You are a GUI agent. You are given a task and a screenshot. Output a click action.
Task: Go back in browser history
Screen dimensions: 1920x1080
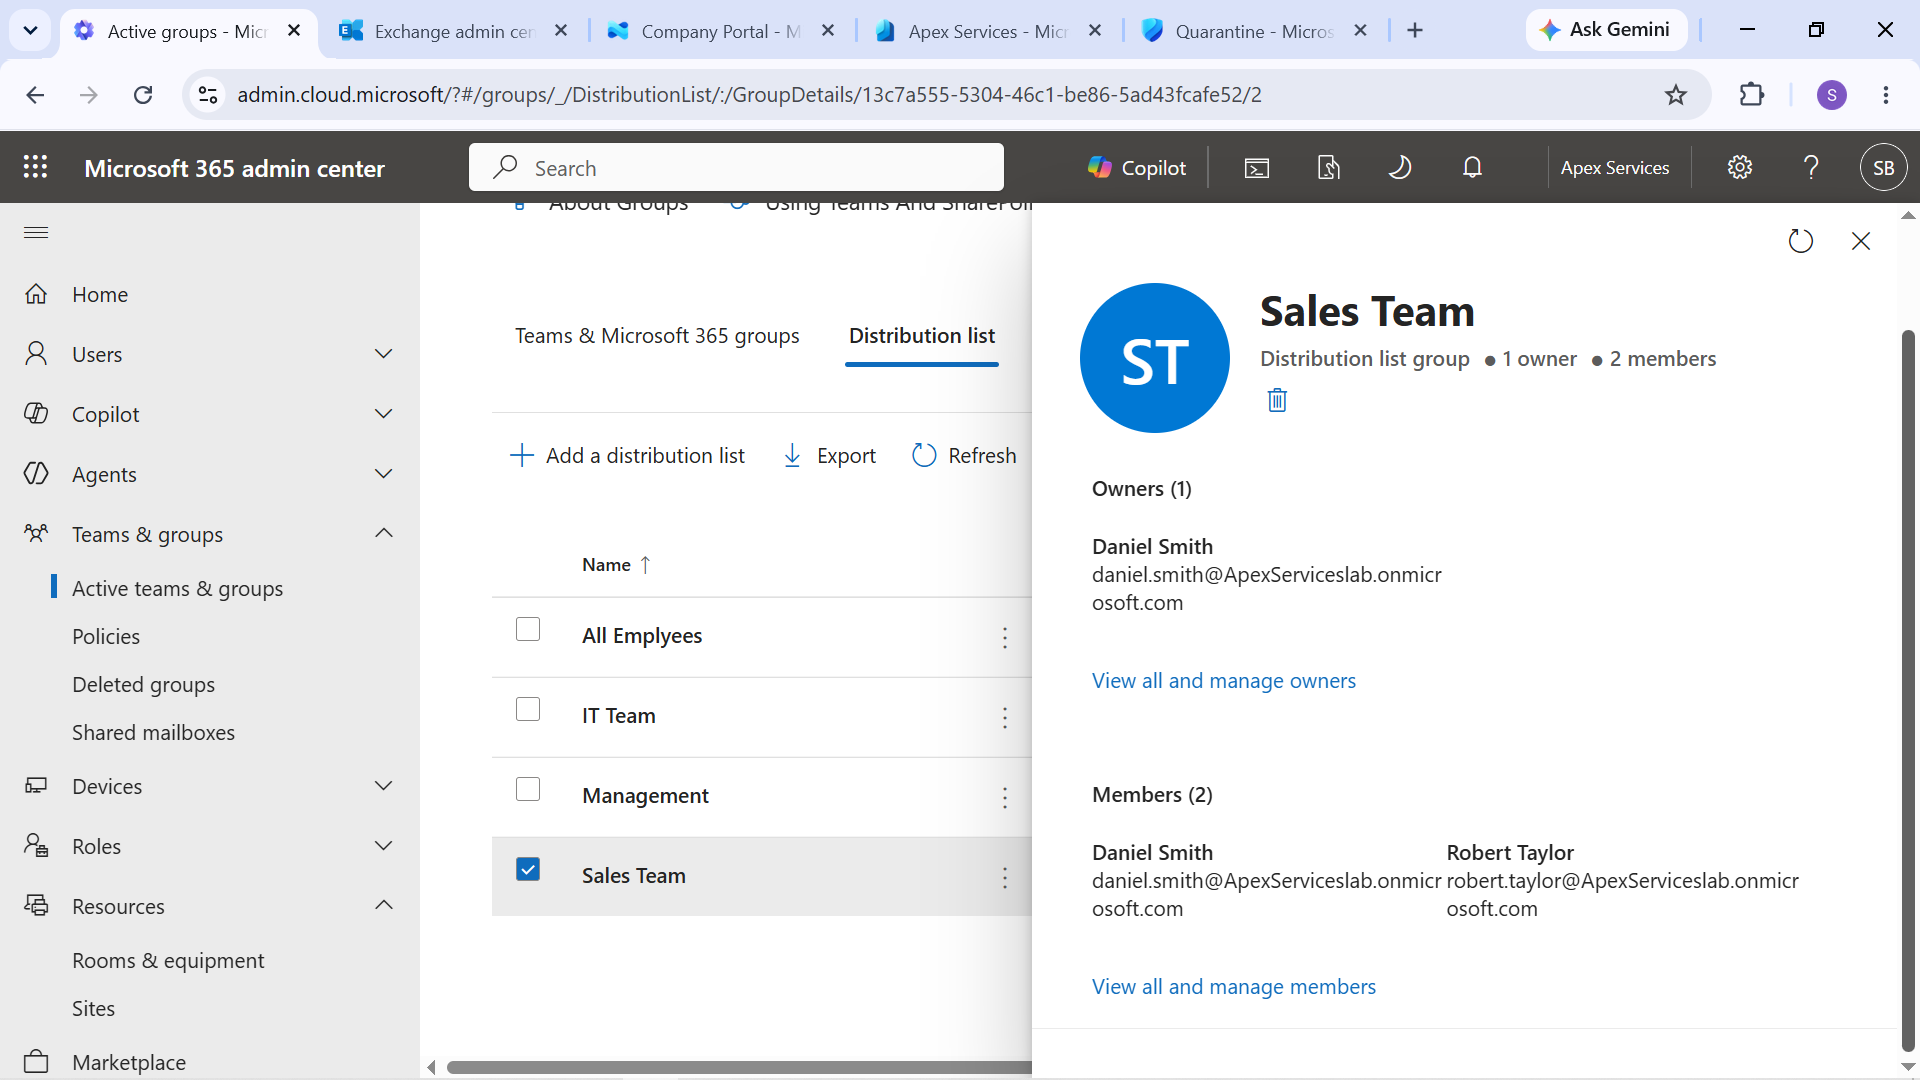tap(35, 95)
